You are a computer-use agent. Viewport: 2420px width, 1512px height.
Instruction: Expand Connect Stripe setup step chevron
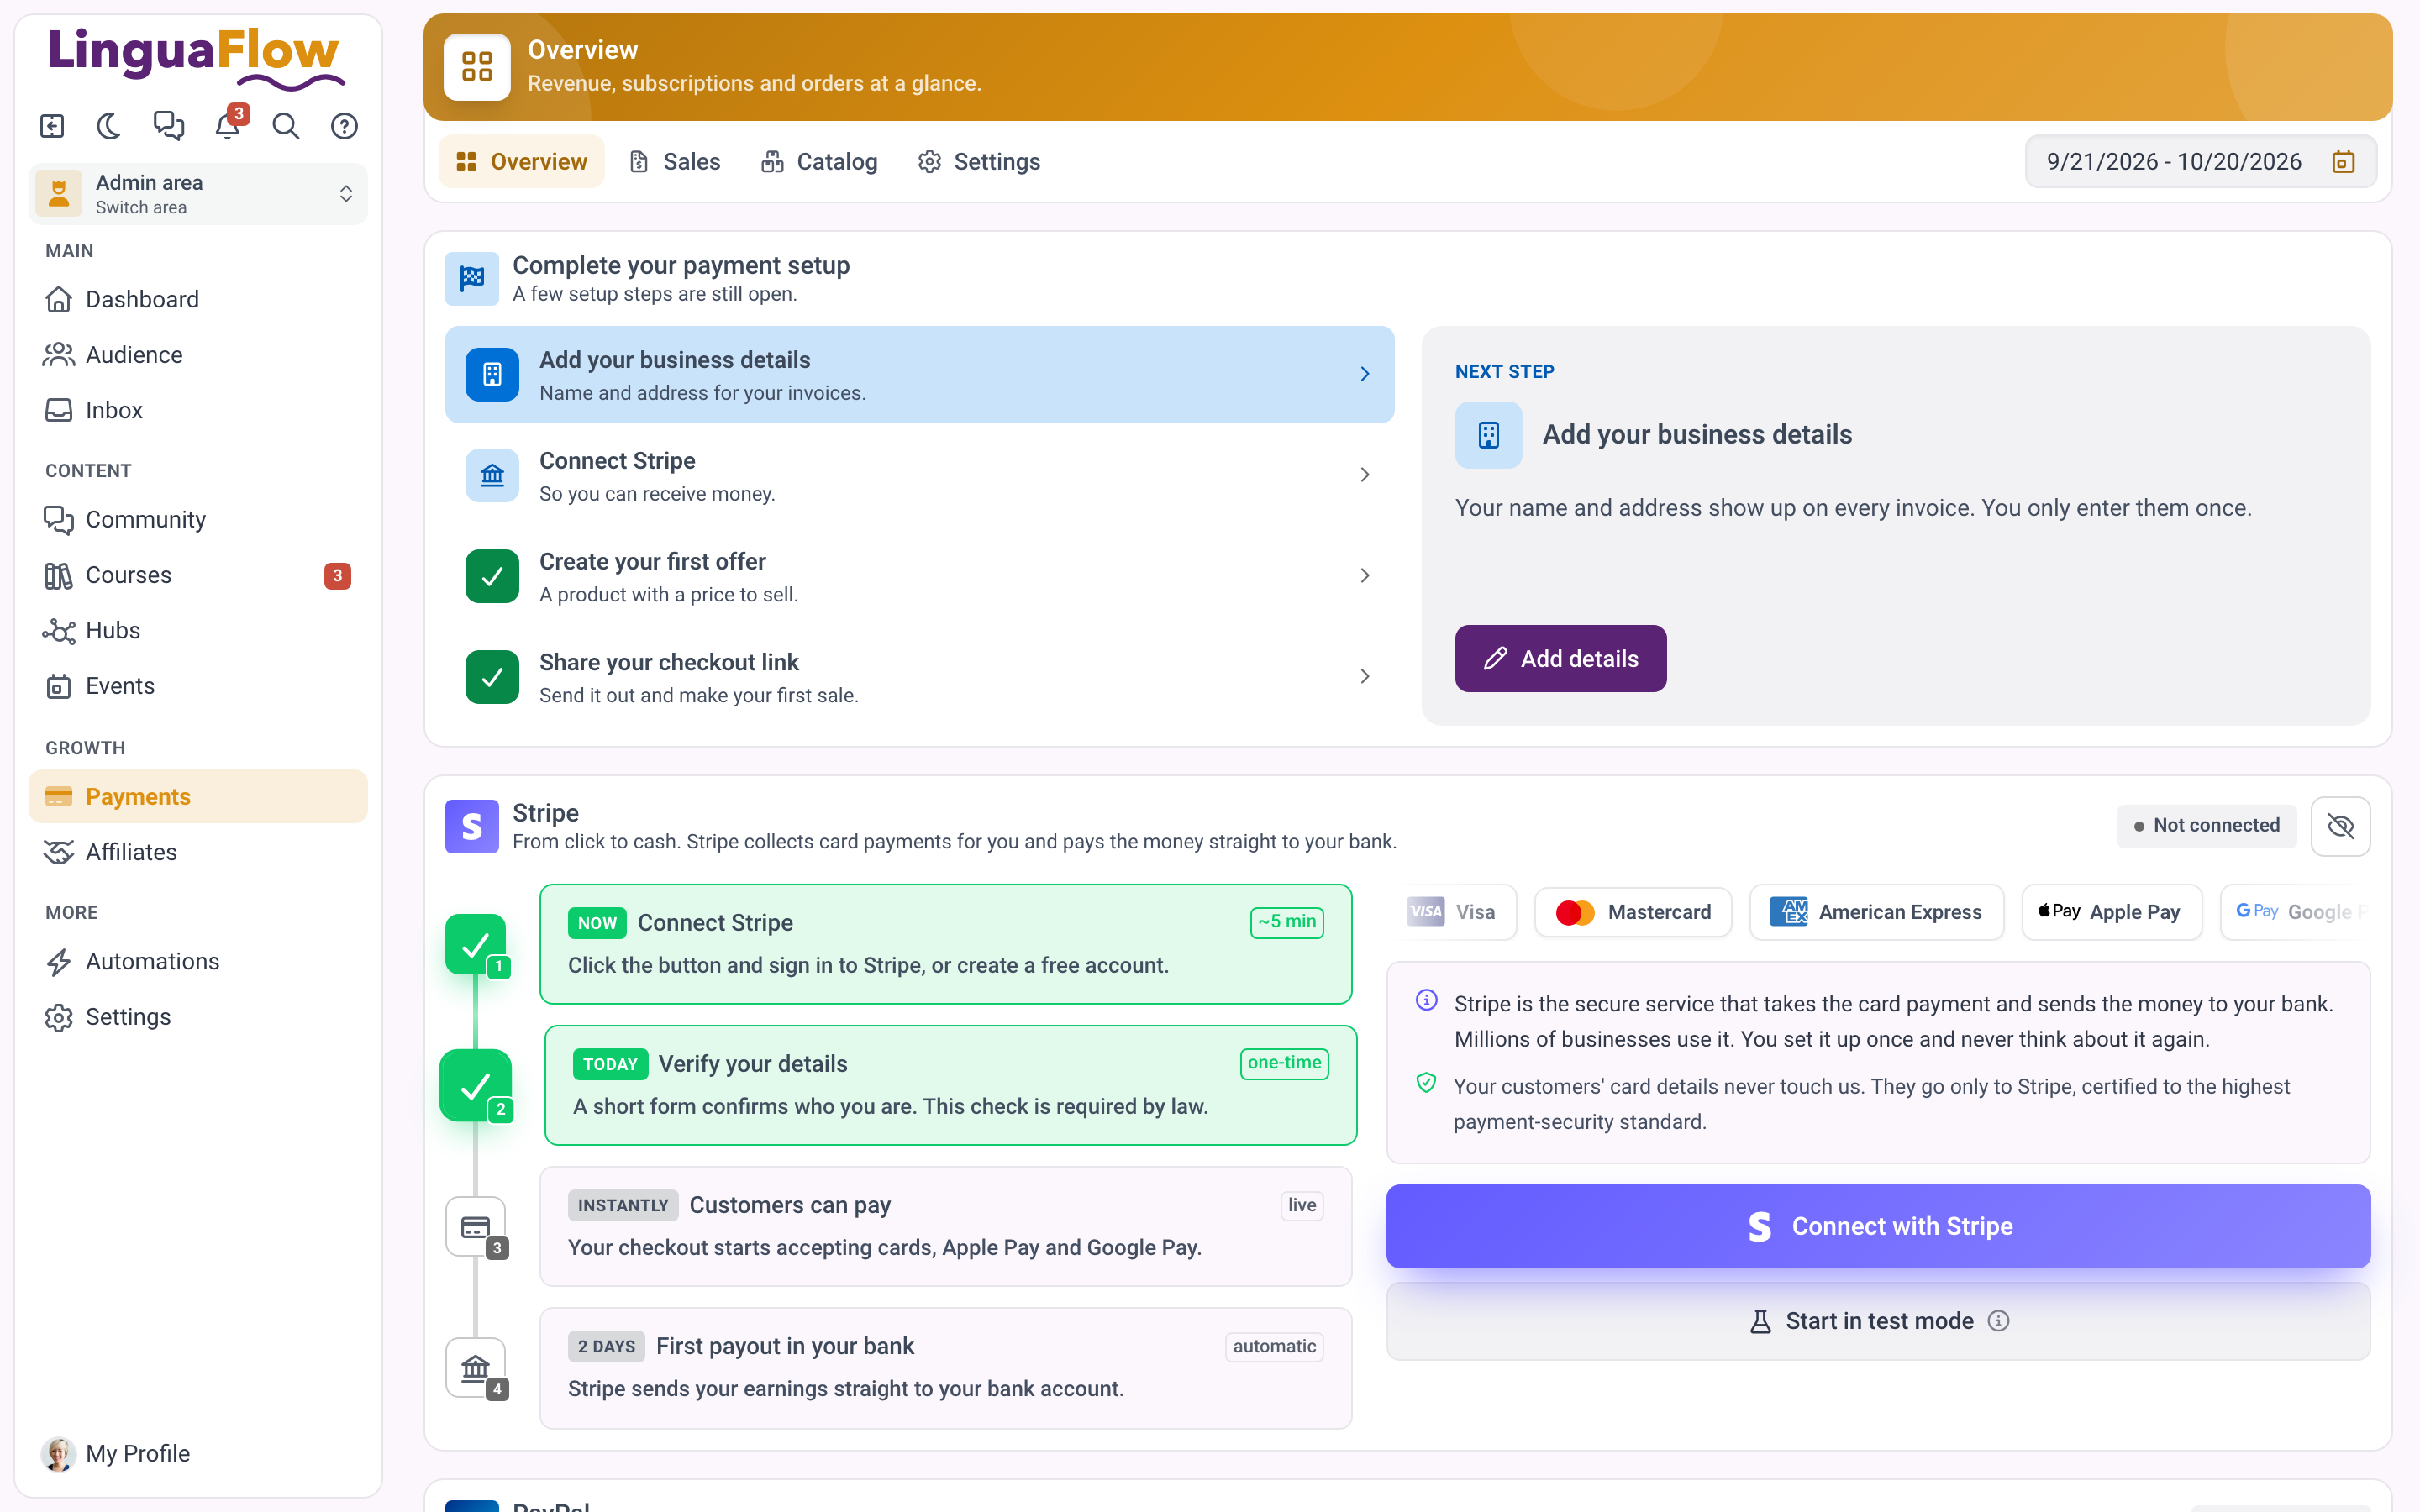point(1365,475)
